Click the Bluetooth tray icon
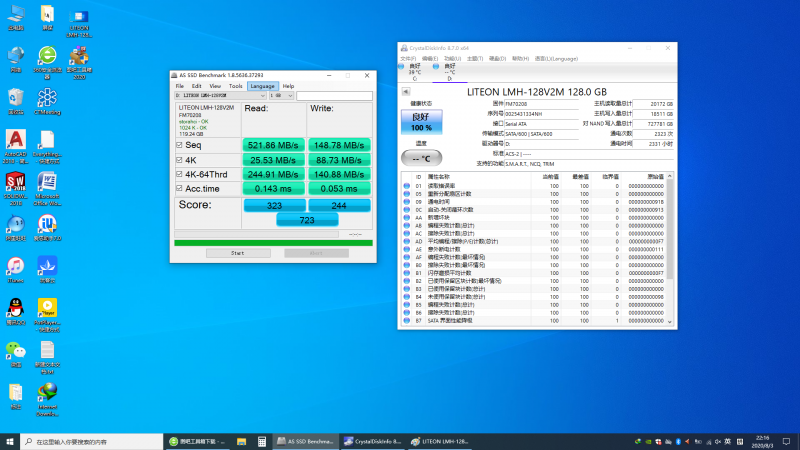The width and height of the screenshot is (800, 450). click(x=678, y=441)
